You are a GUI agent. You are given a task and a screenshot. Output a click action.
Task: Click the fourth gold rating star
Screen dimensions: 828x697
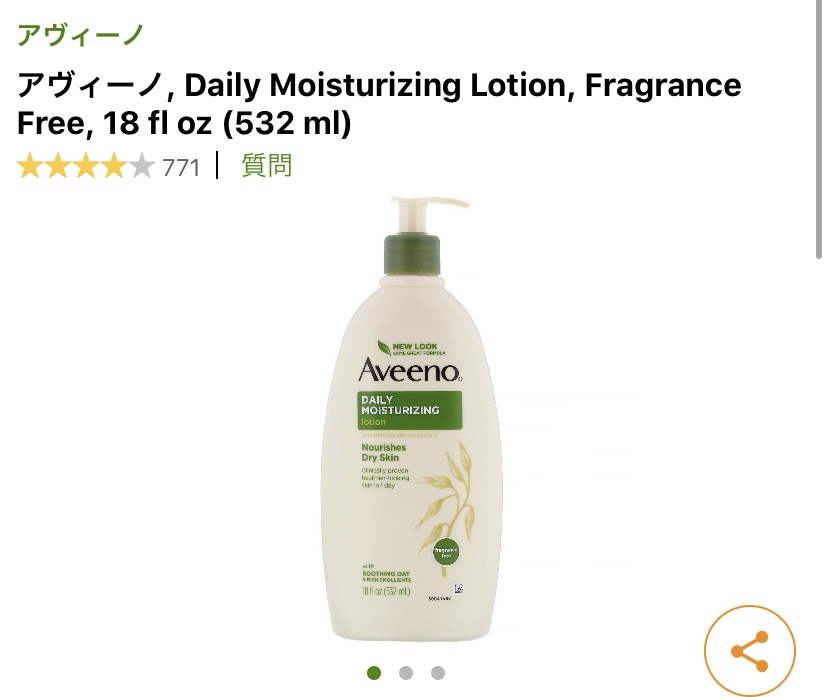(x=114, y=166)
